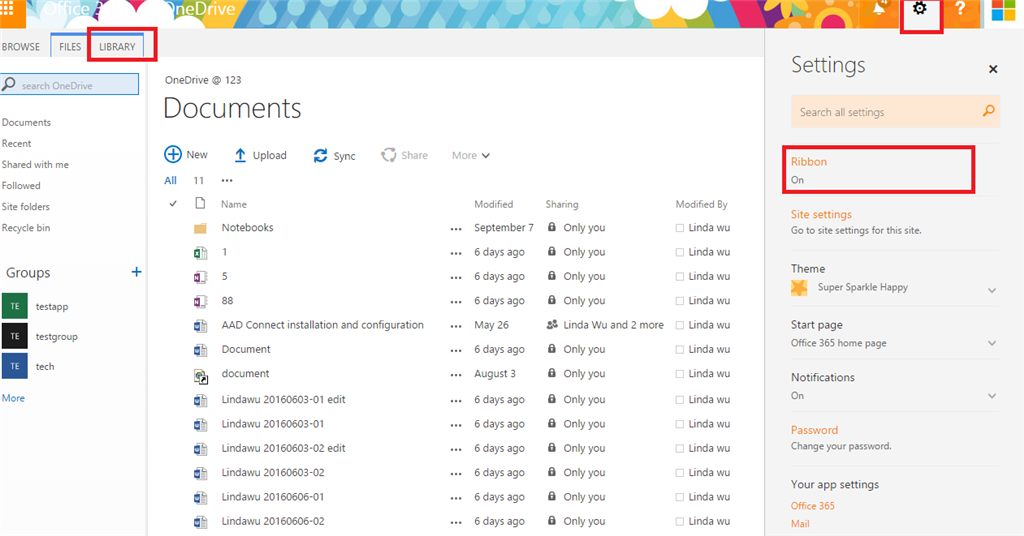The height and width of the screenshot is (536, 1024).
Task: Click the OneNote icon of file 5
Action: [200, 277]
